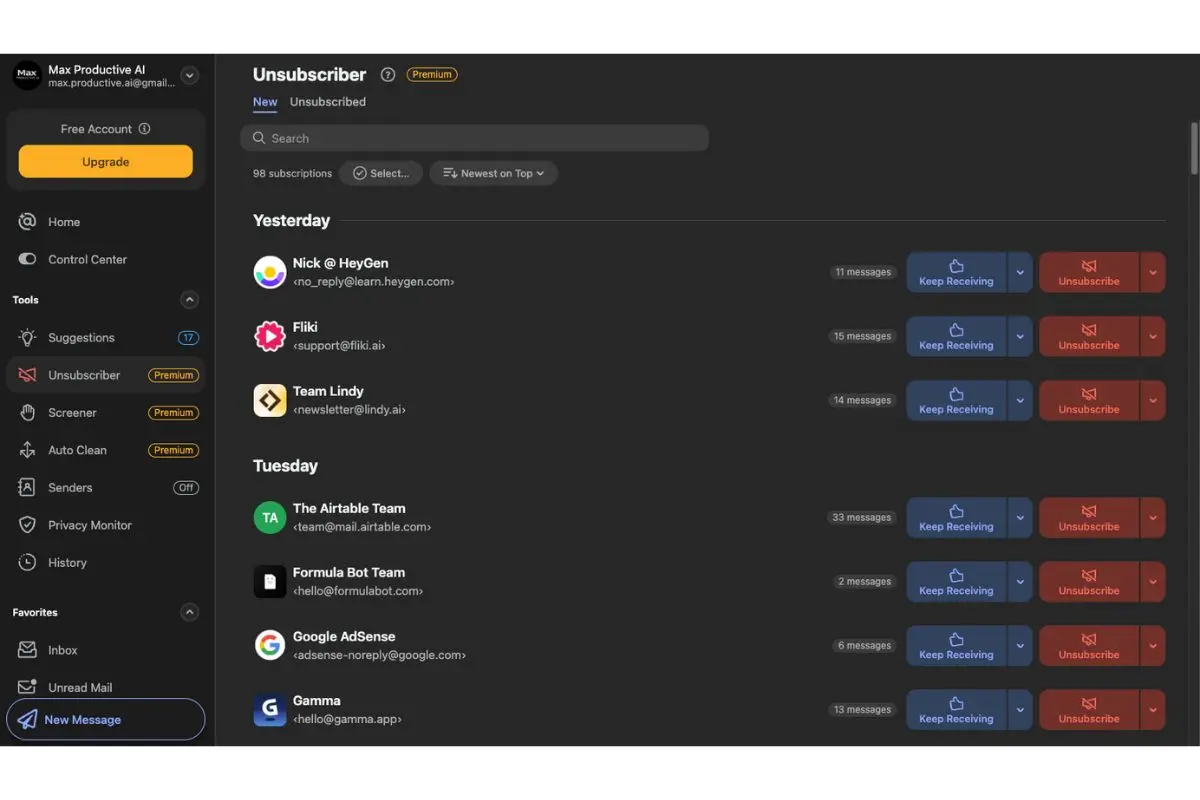Viewport: 1200px width, 800px height.
Task: Collapse the Favorites section
Action: (189, 612)
